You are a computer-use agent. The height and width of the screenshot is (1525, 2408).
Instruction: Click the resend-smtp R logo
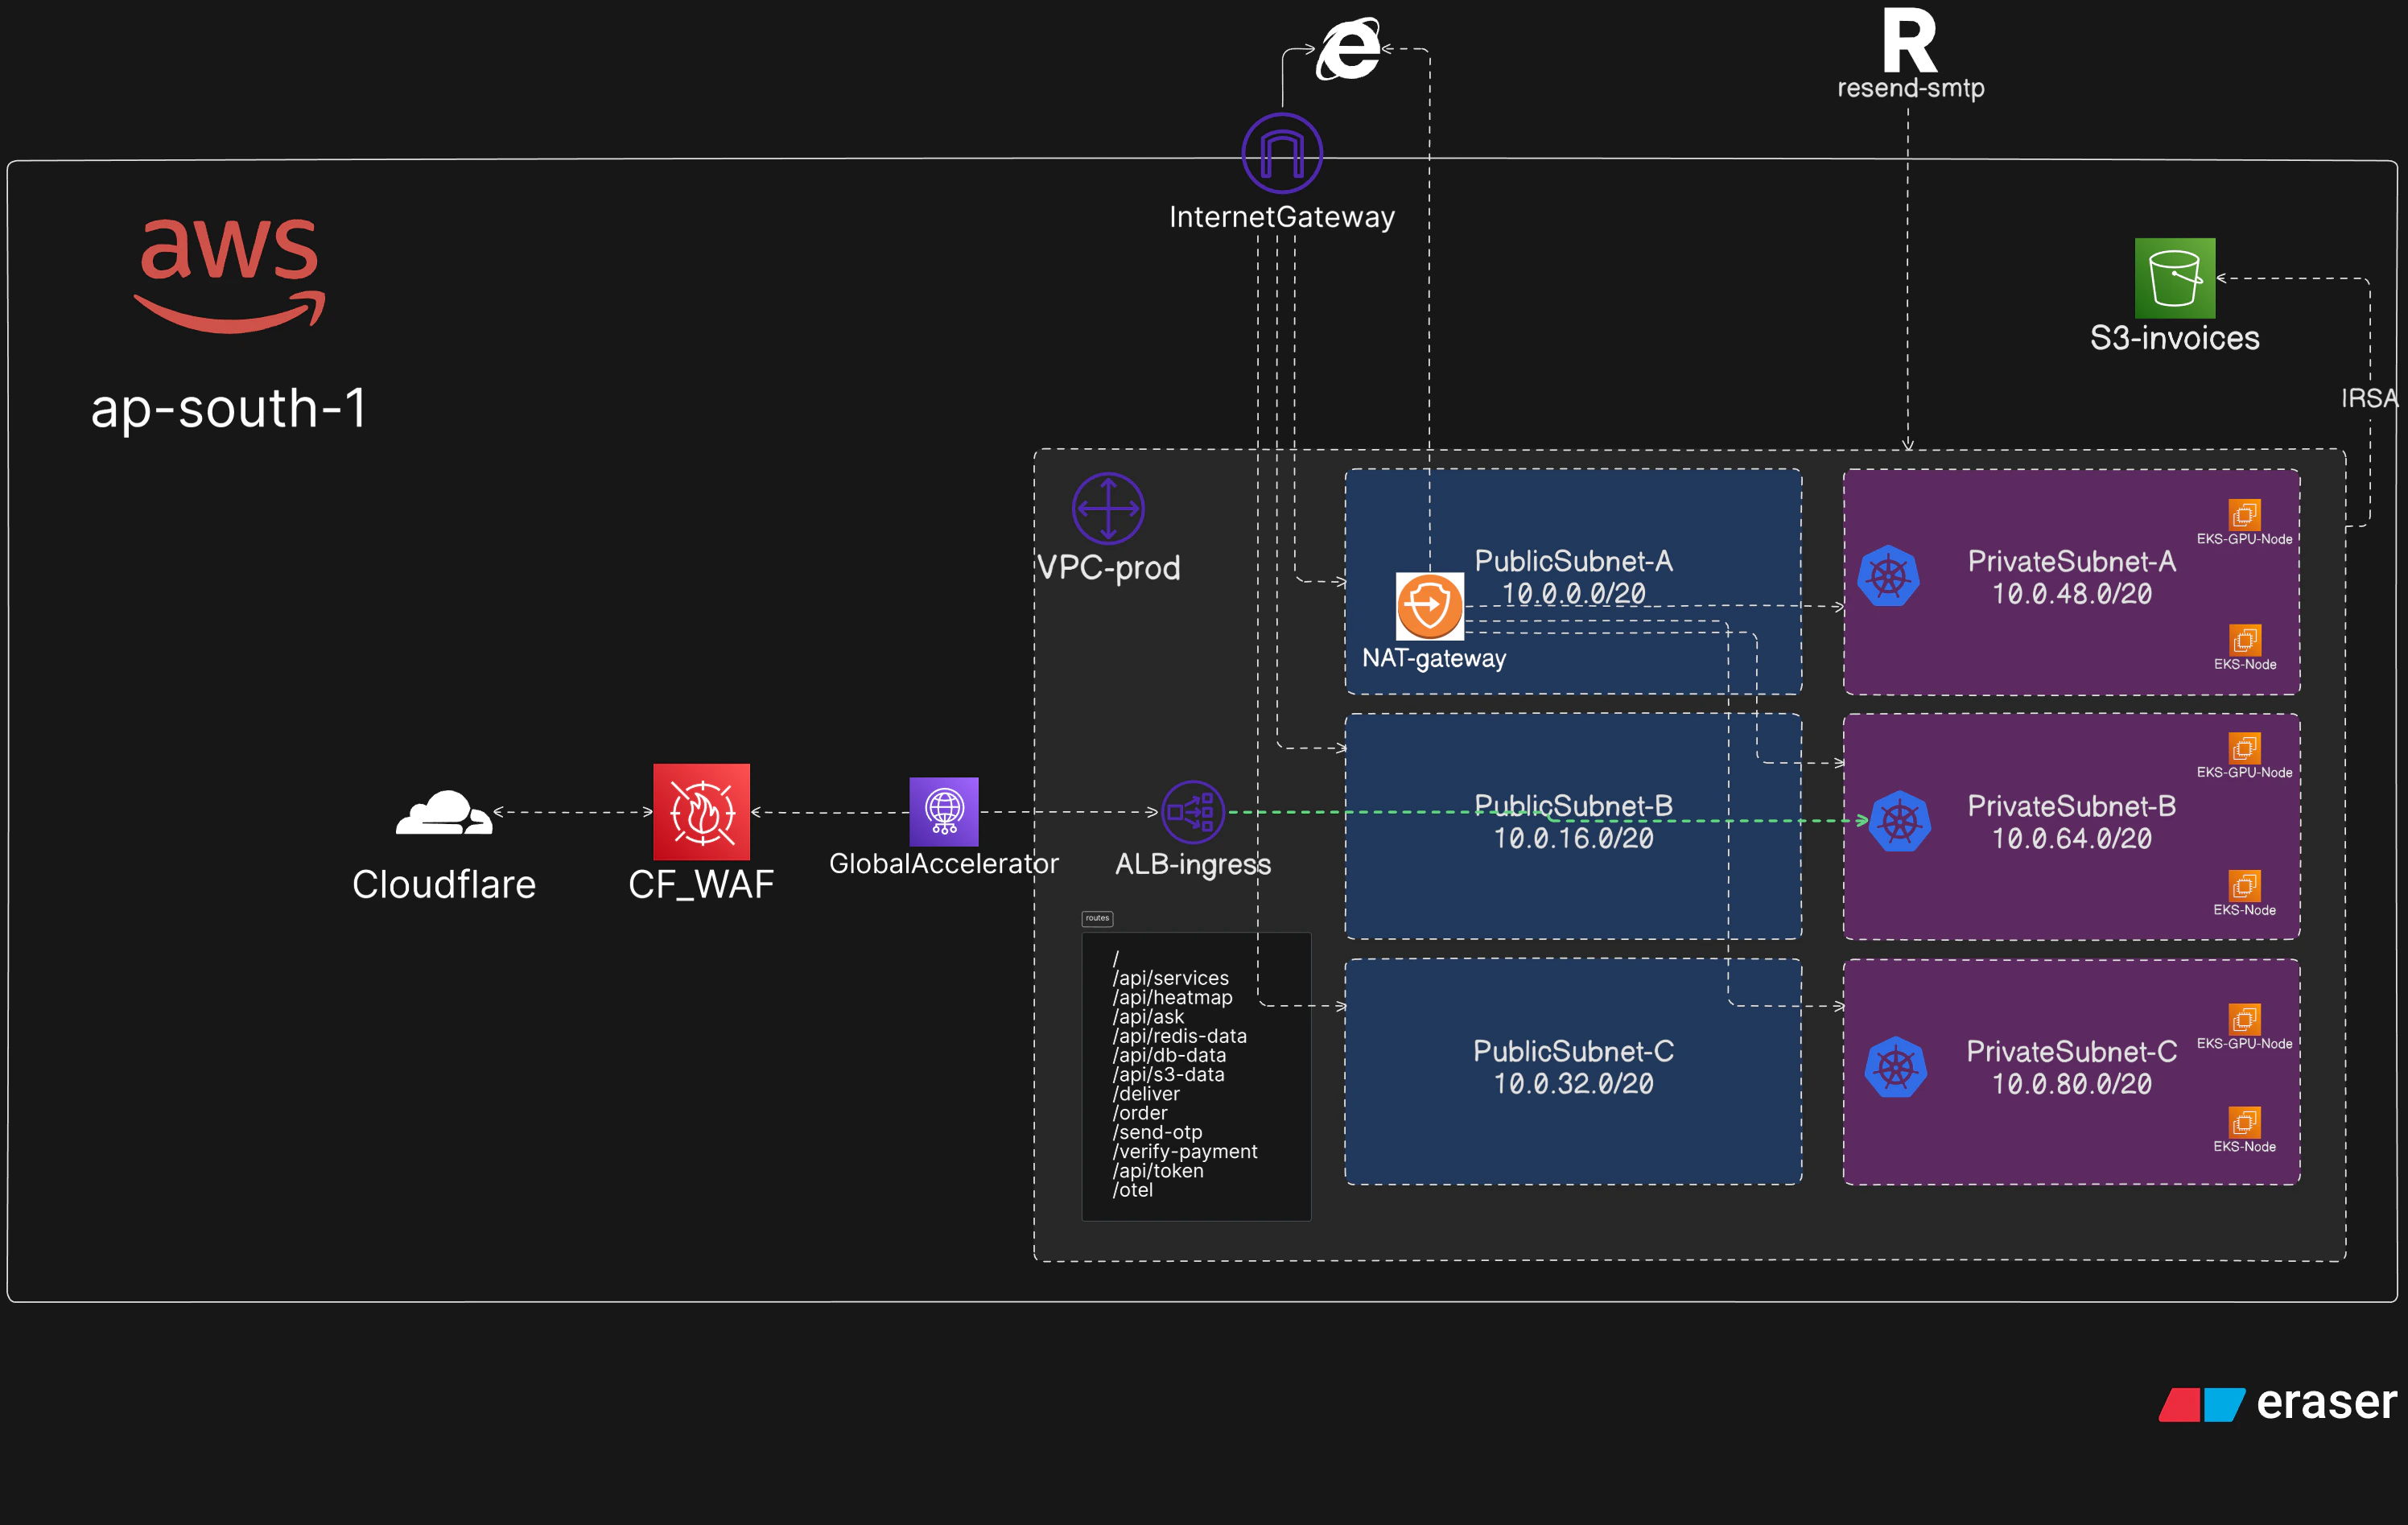pyautogui.click(x=1909, y=40)
